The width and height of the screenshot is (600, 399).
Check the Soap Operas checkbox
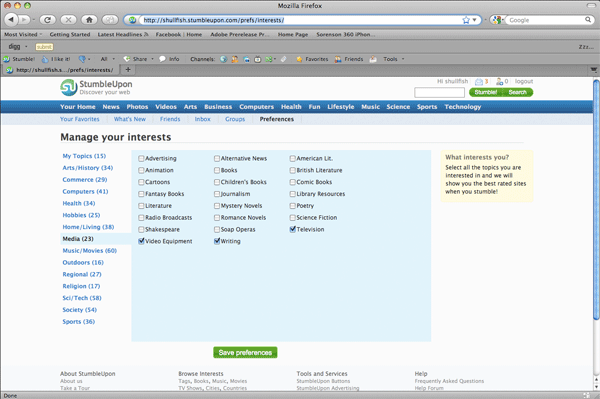click(x=217, y=230)
